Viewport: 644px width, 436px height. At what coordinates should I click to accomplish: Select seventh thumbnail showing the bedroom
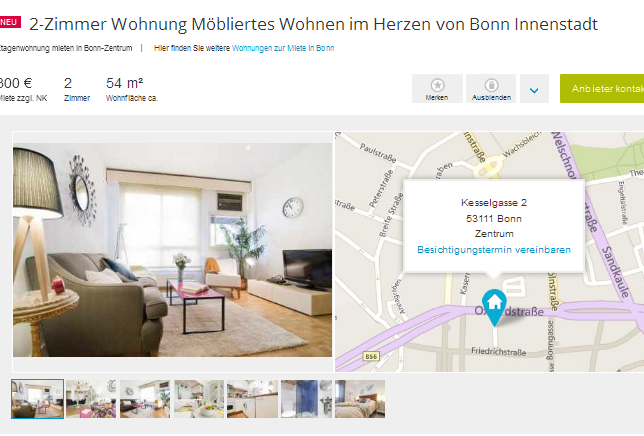tap(360, 399)
